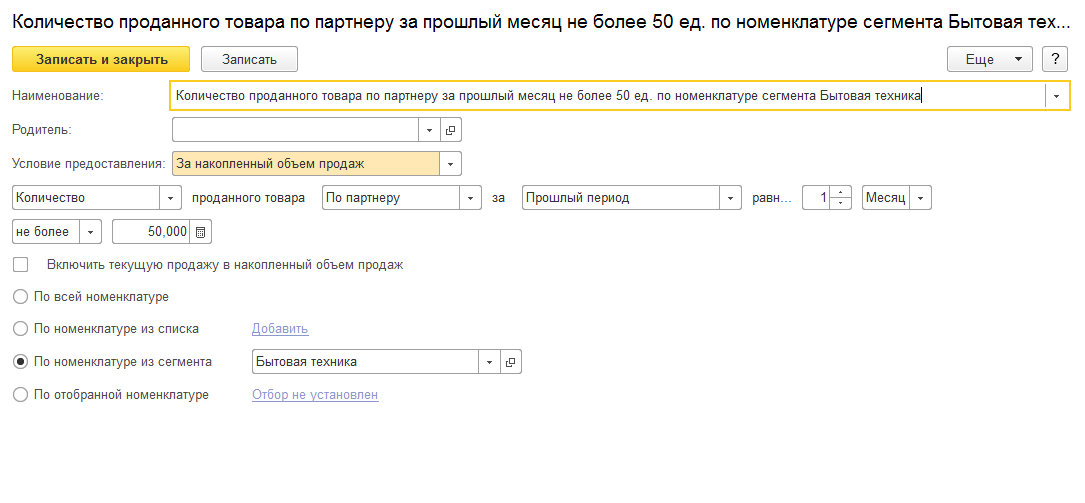Expand the Условие предоставления dropdown

[x=450, y=163]
